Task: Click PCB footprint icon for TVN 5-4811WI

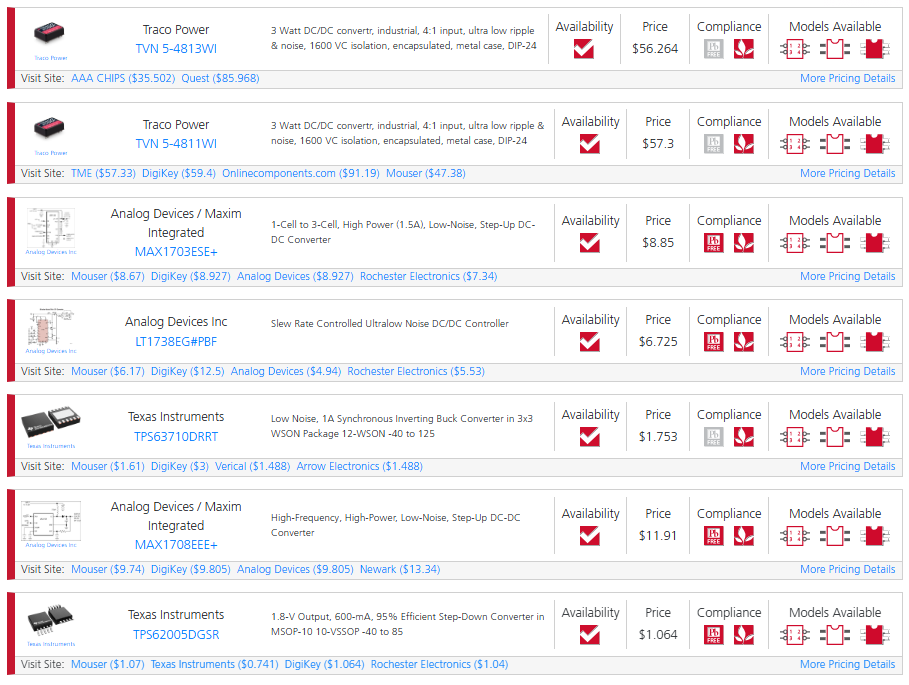Action: 834,144
